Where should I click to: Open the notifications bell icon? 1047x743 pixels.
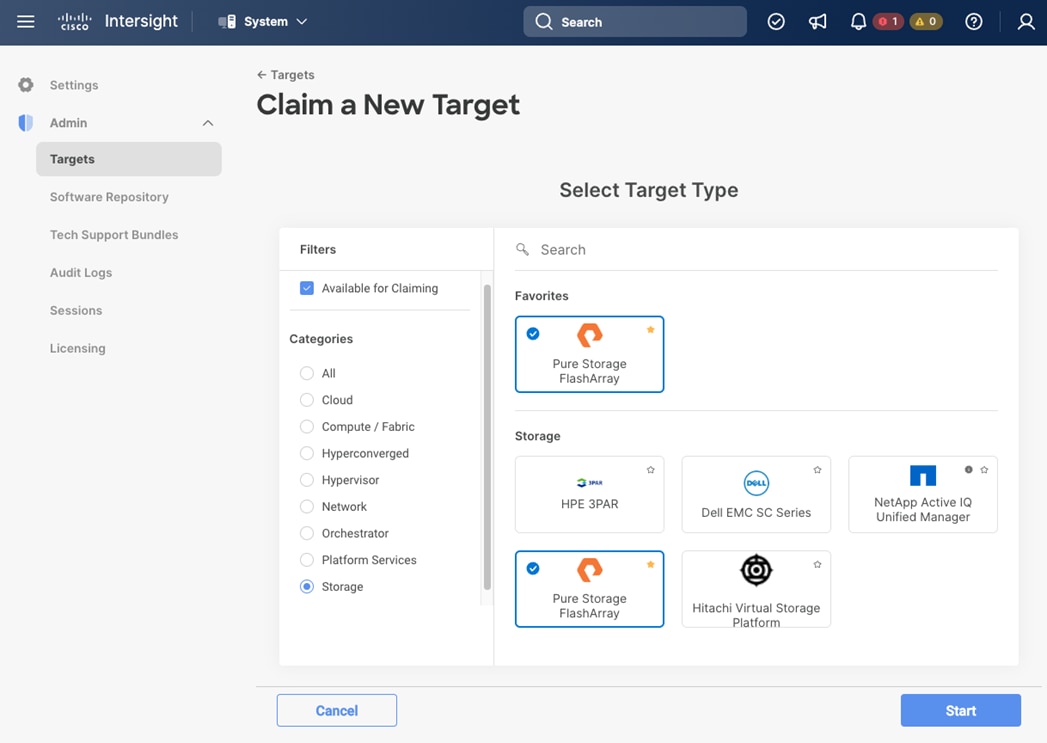(858, 21)
